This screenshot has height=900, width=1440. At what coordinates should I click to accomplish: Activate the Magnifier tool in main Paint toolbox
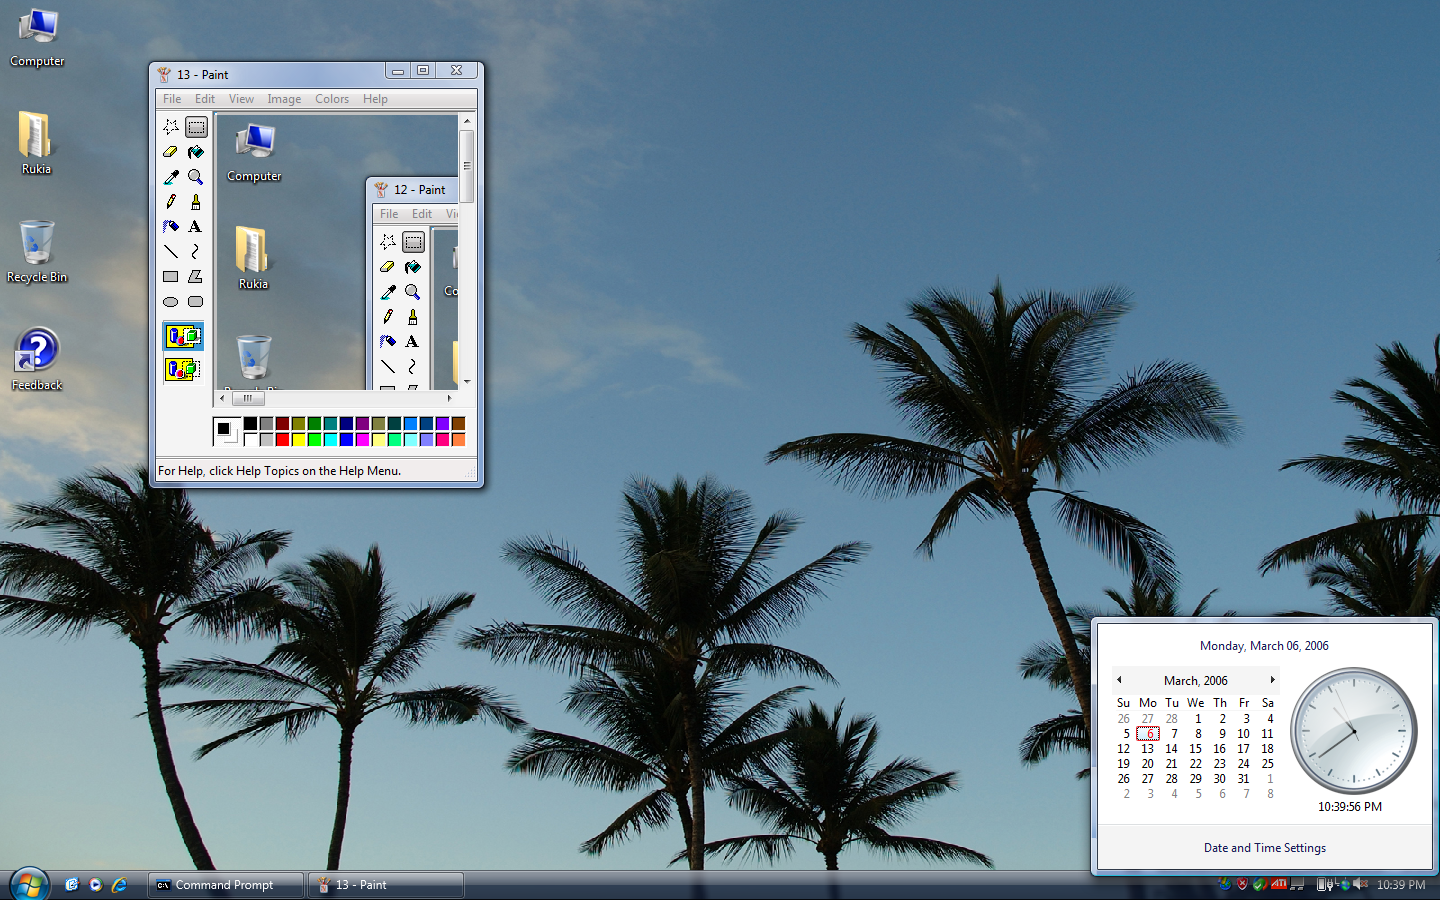[196, 177]
